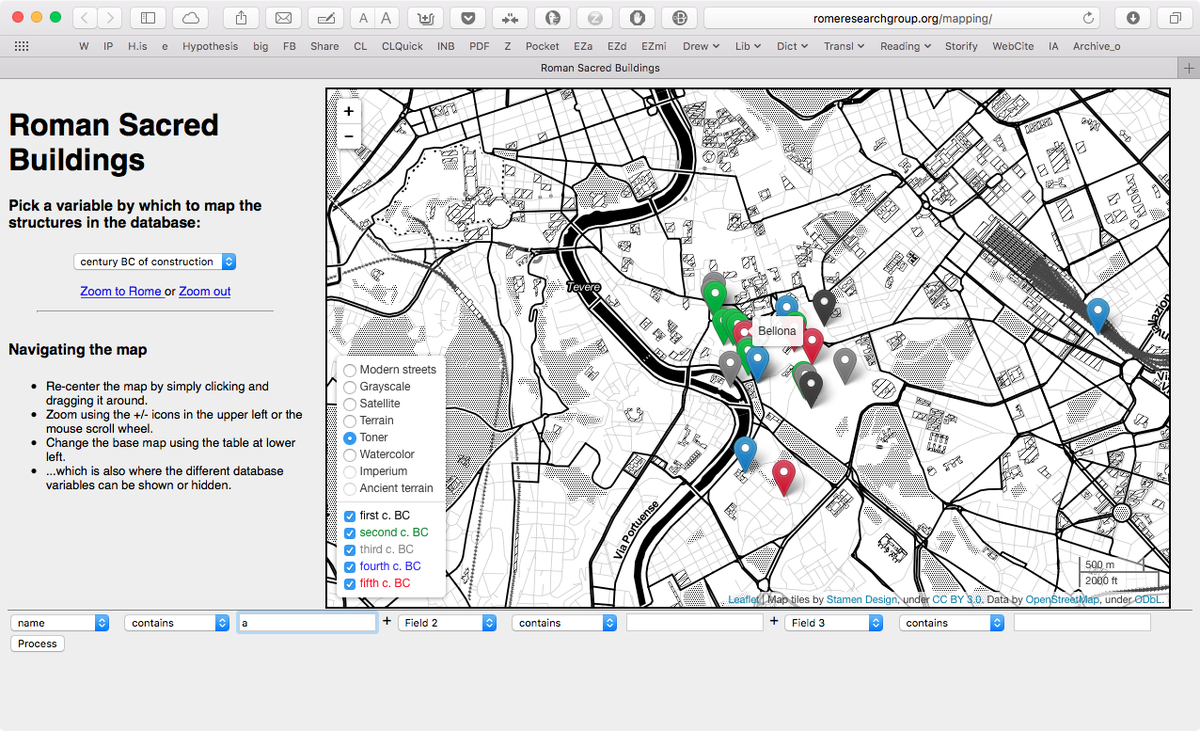The height and width of the screenshot is (731, 1200).
Task: Click the map zoom-out minus control
Action: click(348, 136)
